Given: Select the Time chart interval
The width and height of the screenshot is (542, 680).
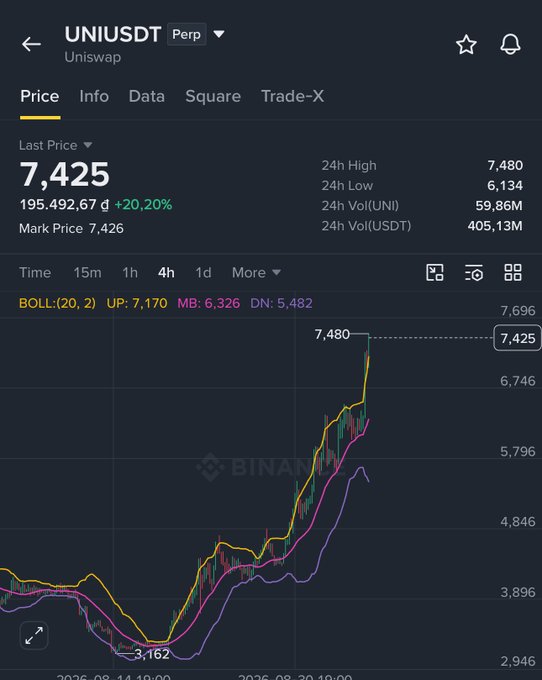Looking at the screenshot, I should (x=35, y=272).
